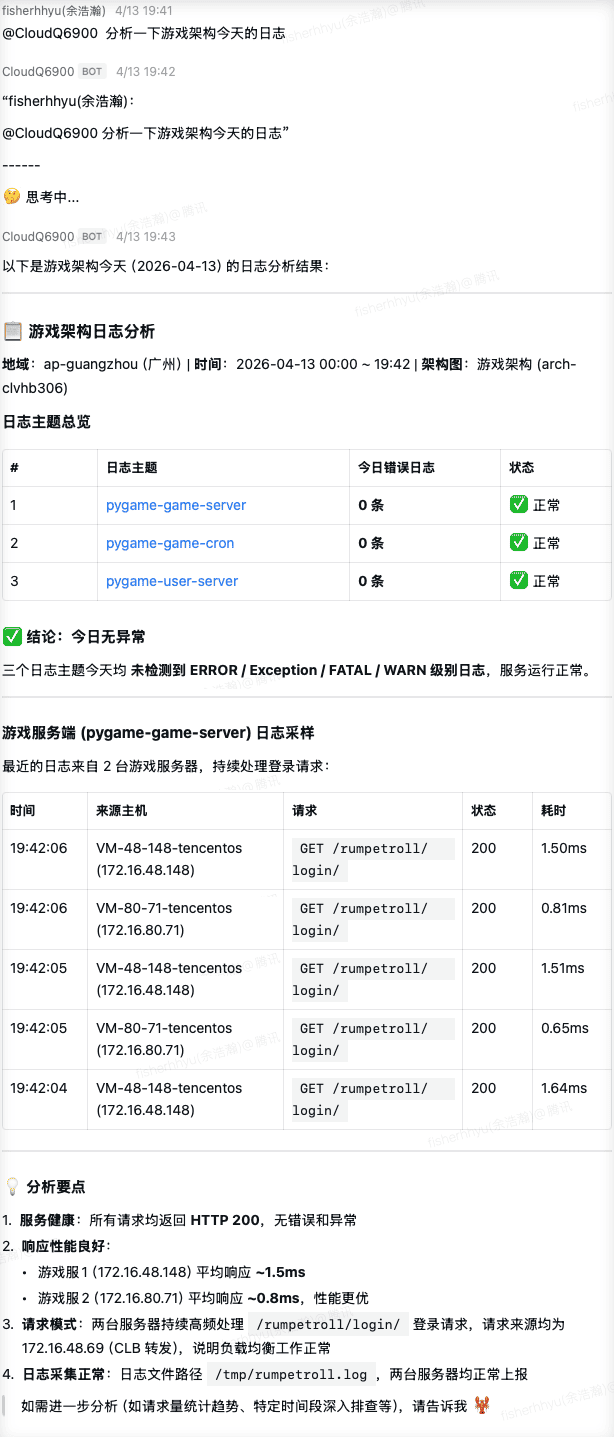The height and width of the screenshot is (1437, 614).
Task: Click the 游戏服 2 (172.16.80.71) bullet item
Action: [203, 1298]
